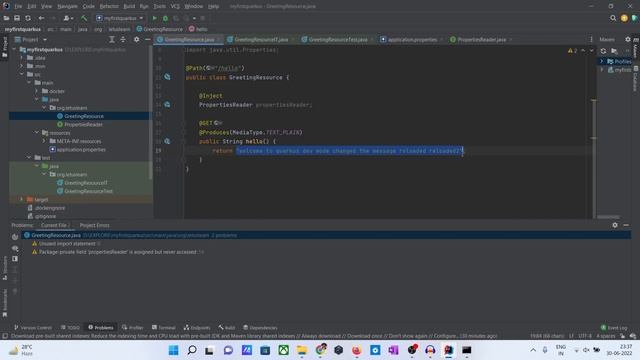
Task: Toggle the Maven side tool window stripe
Action: pos(636,48)
